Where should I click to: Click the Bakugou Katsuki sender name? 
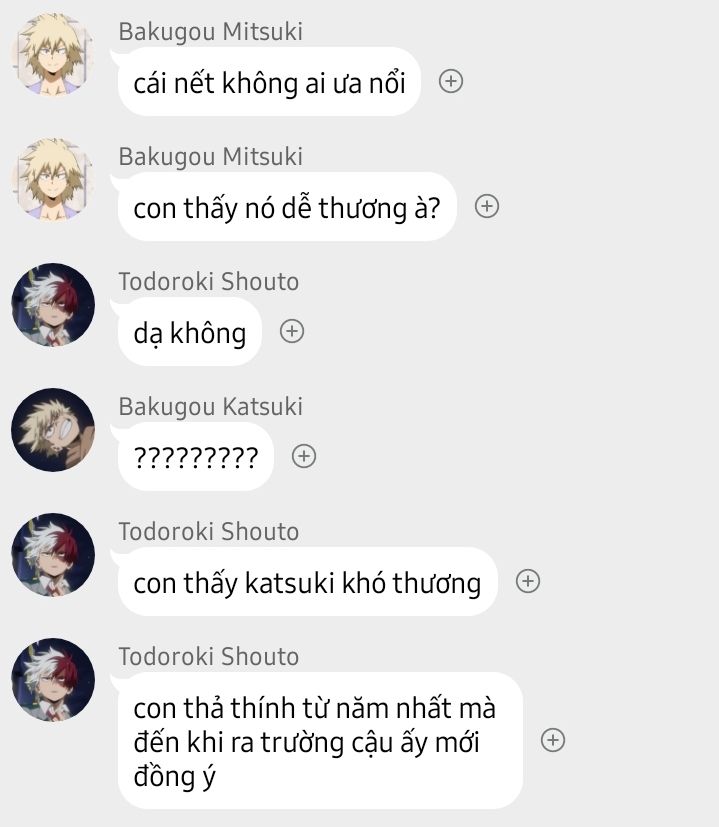click(210, 407)
